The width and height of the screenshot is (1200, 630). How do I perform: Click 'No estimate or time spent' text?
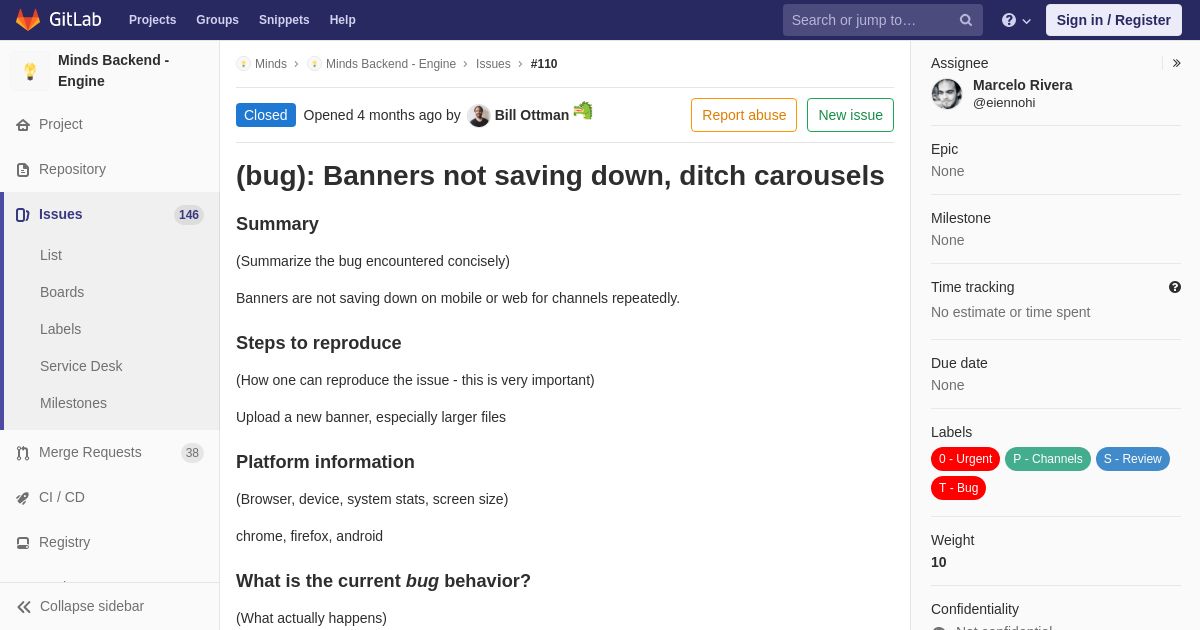1011,312
